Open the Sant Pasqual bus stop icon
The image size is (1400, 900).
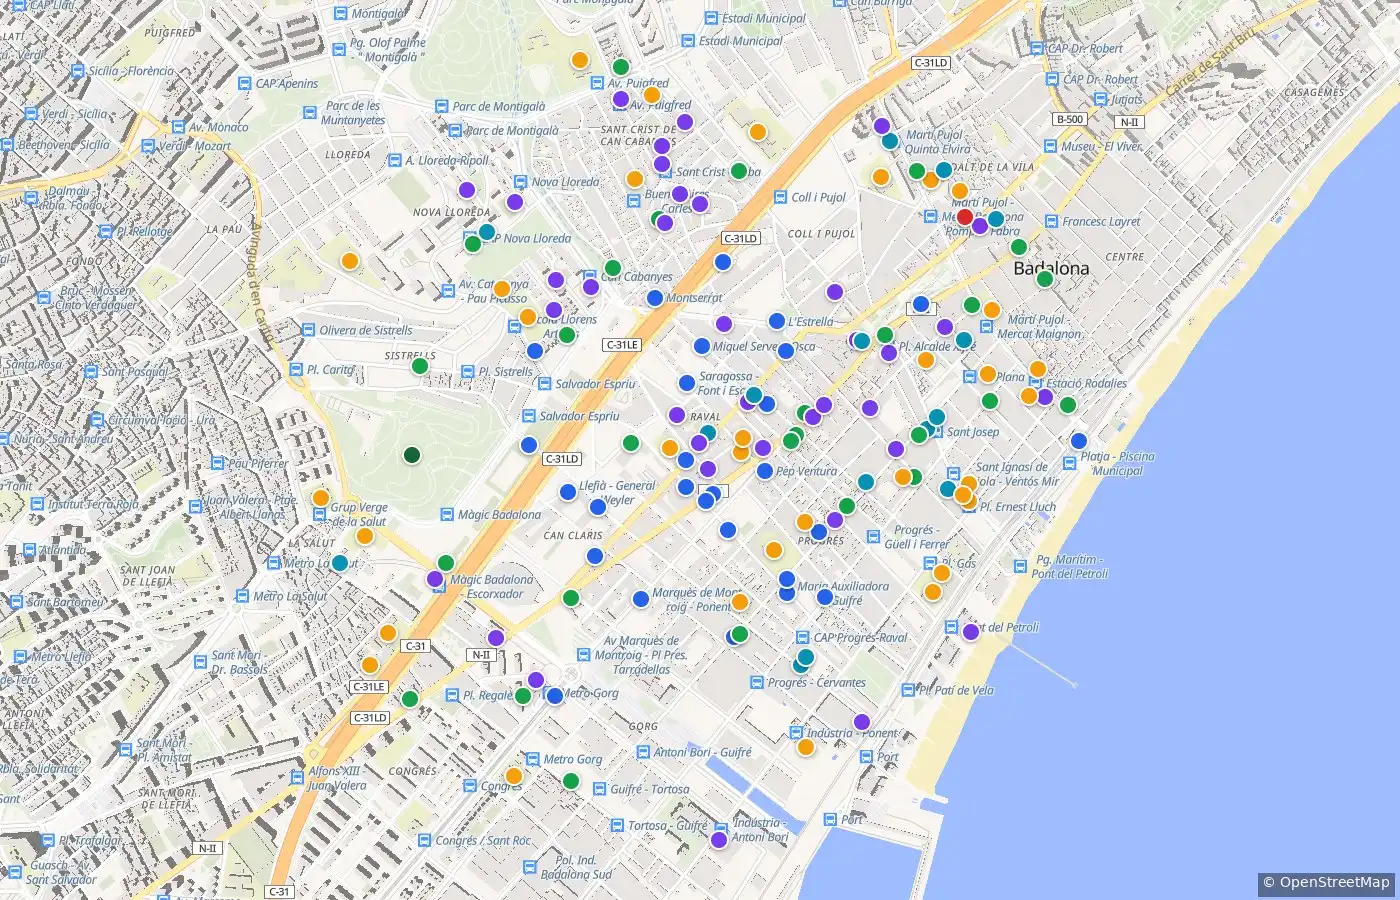[91, 372]
